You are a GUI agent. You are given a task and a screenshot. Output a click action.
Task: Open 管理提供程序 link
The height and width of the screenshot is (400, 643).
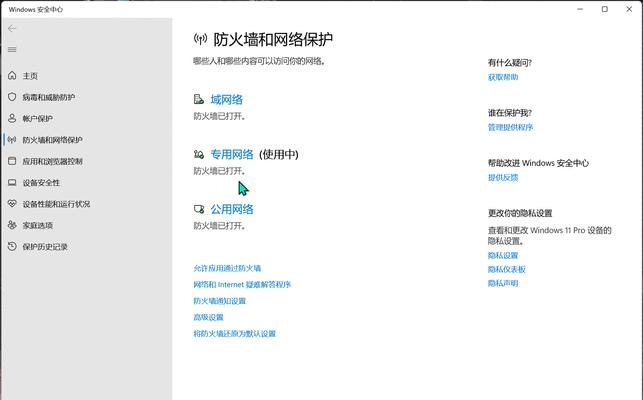510,127
